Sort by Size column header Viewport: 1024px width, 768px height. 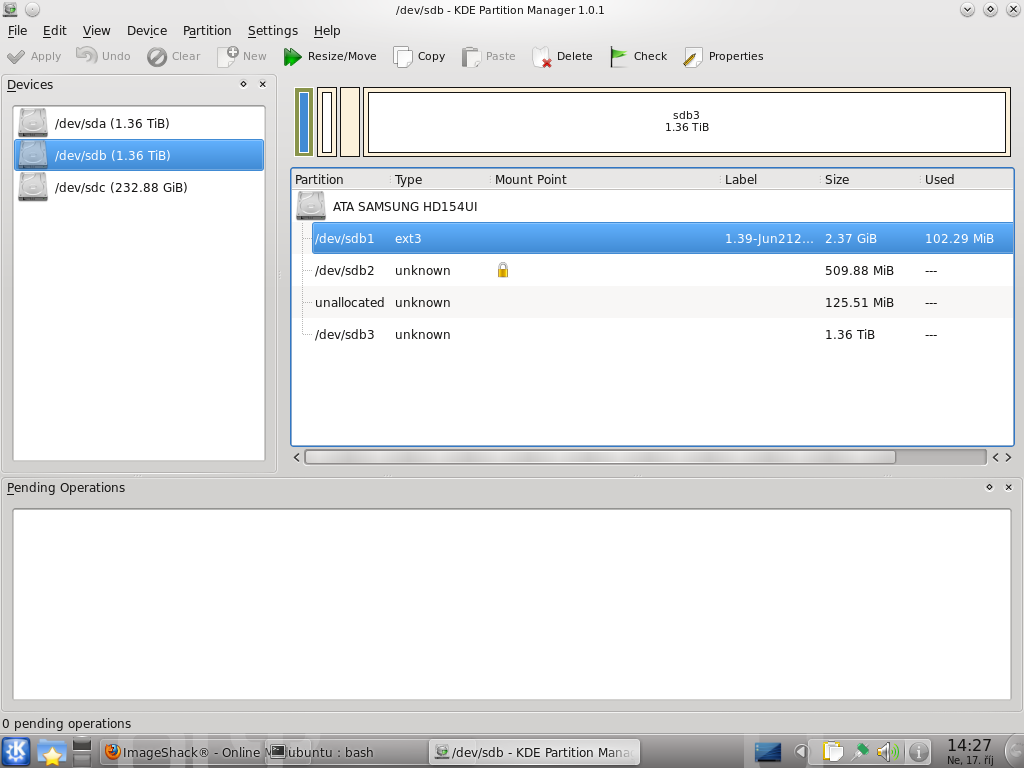point(870,180)
